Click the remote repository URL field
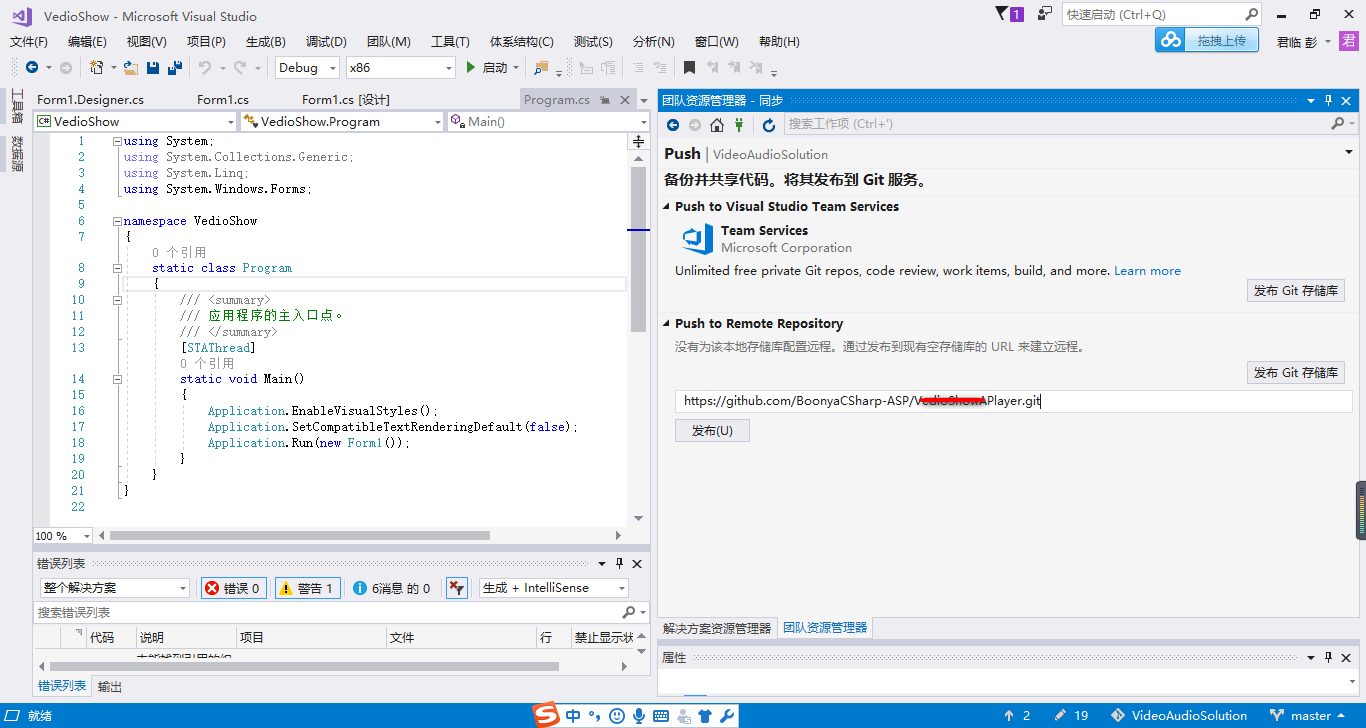 click(x=1014, y=401)
